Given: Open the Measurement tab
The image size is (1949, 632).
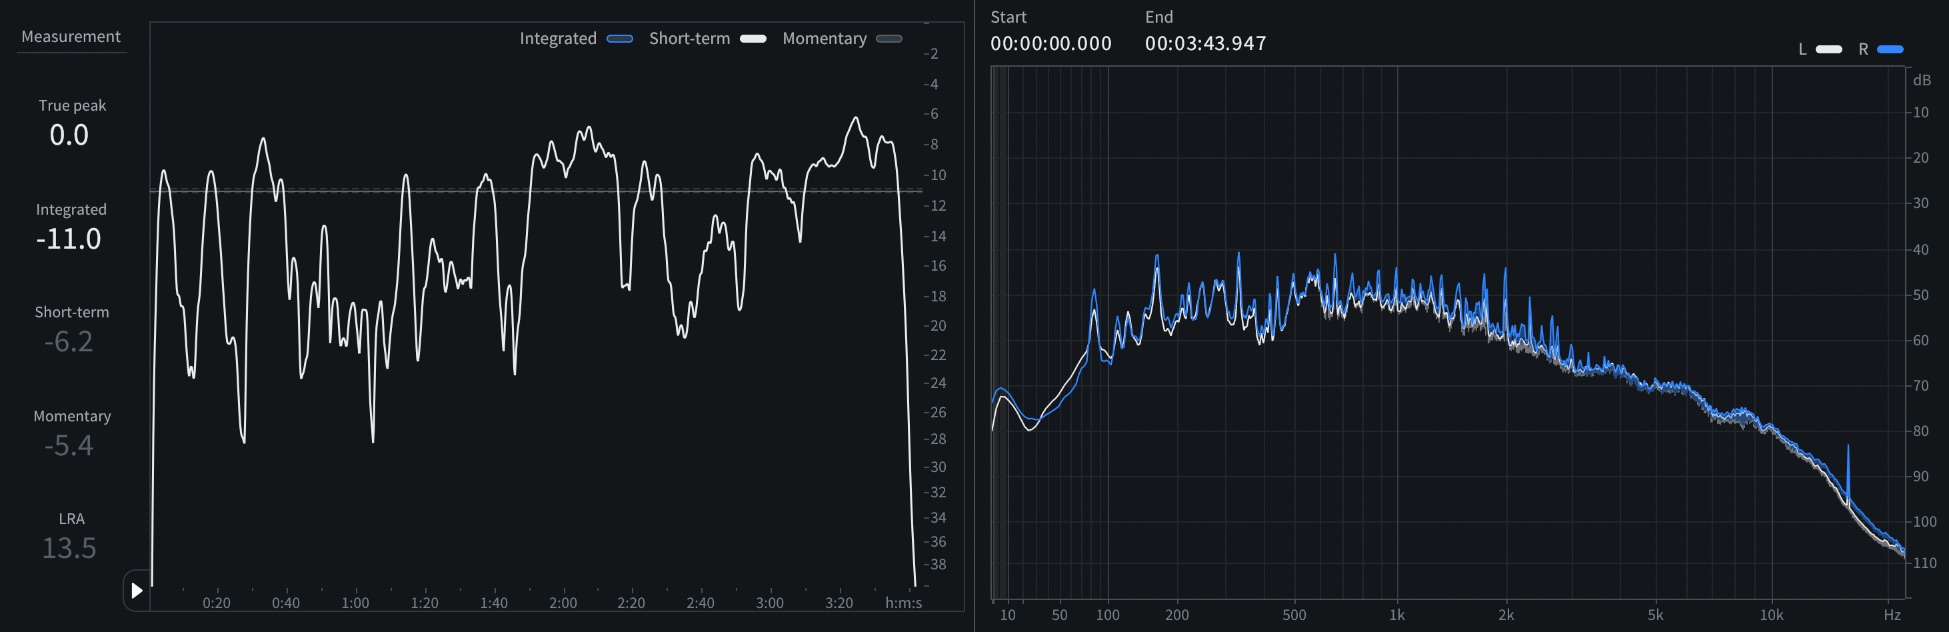Looking at the screenshot, I should (x=71, y=37).
